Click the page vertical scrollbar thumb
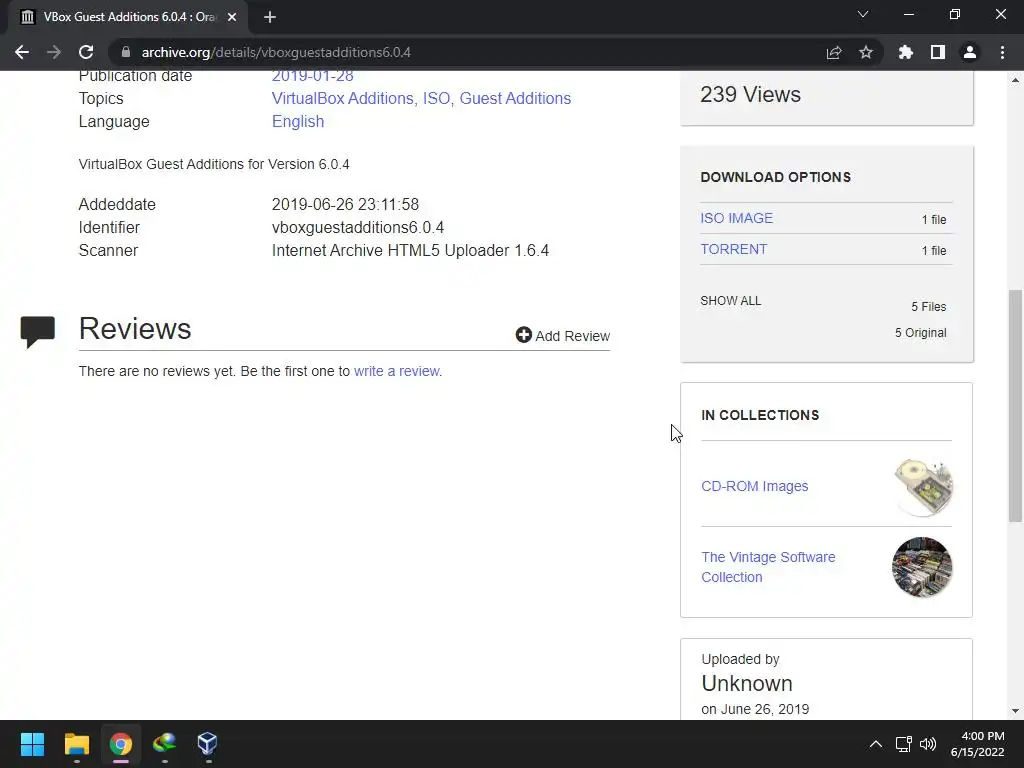 coord(1015,406)
